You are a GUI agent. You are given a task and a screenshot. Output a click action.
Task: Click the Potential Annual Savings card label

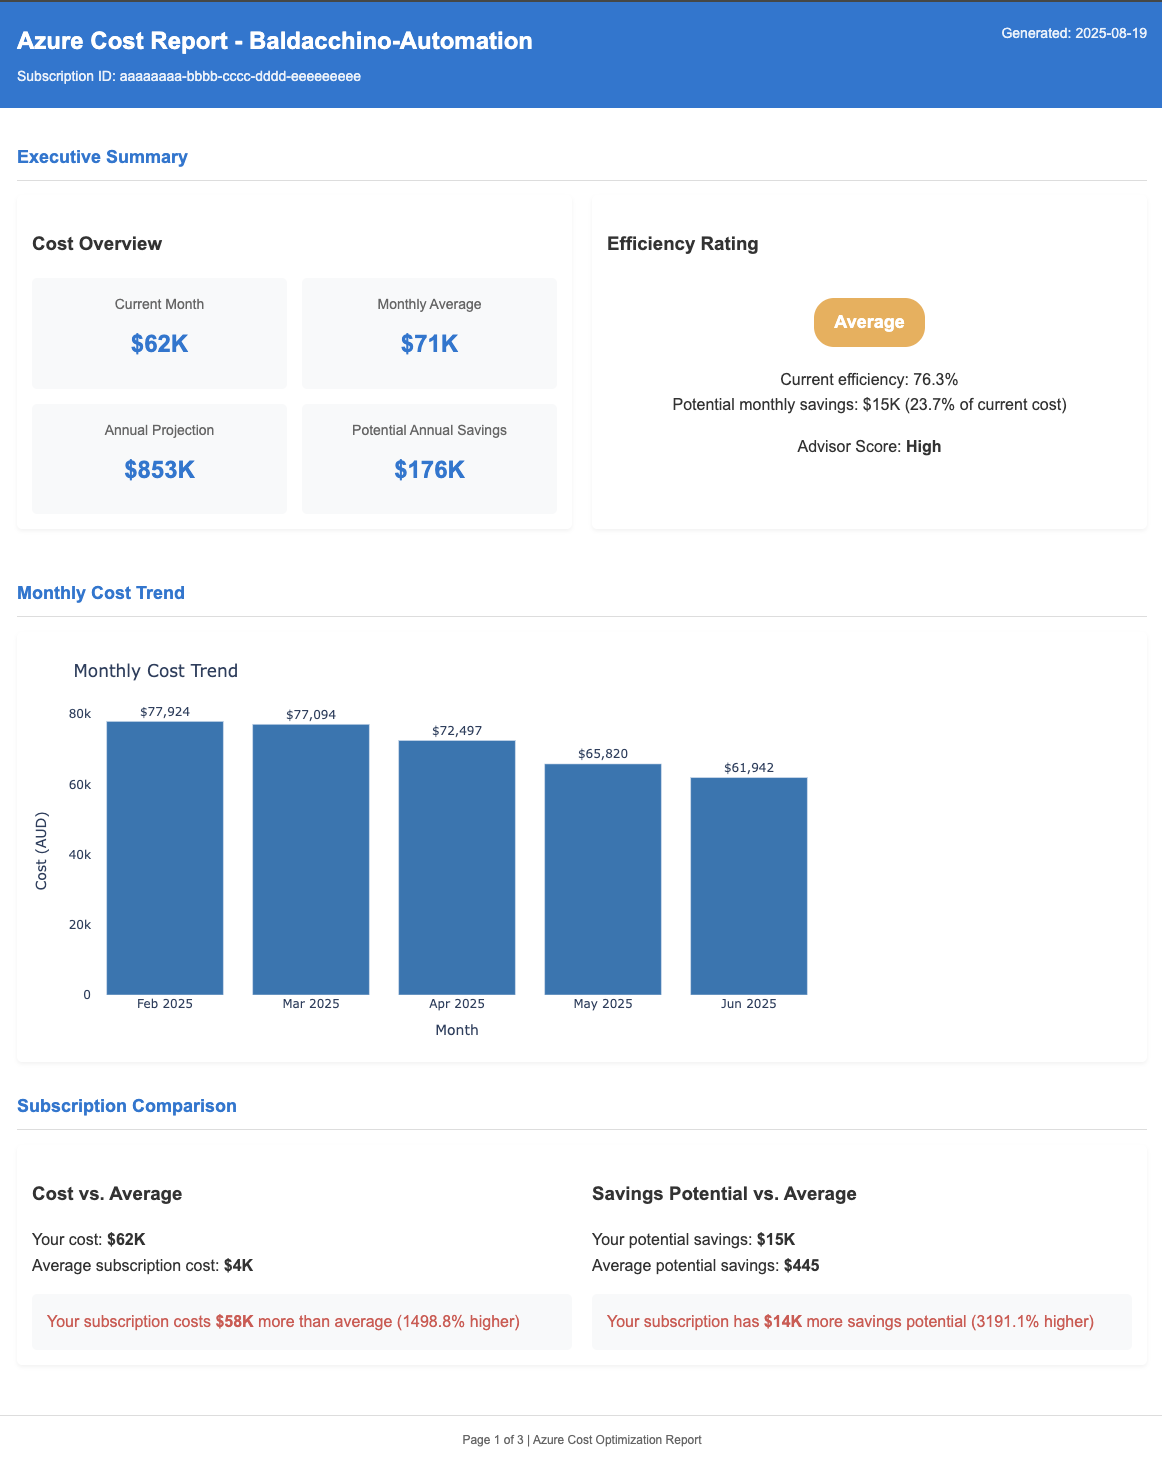coord(429,430)
